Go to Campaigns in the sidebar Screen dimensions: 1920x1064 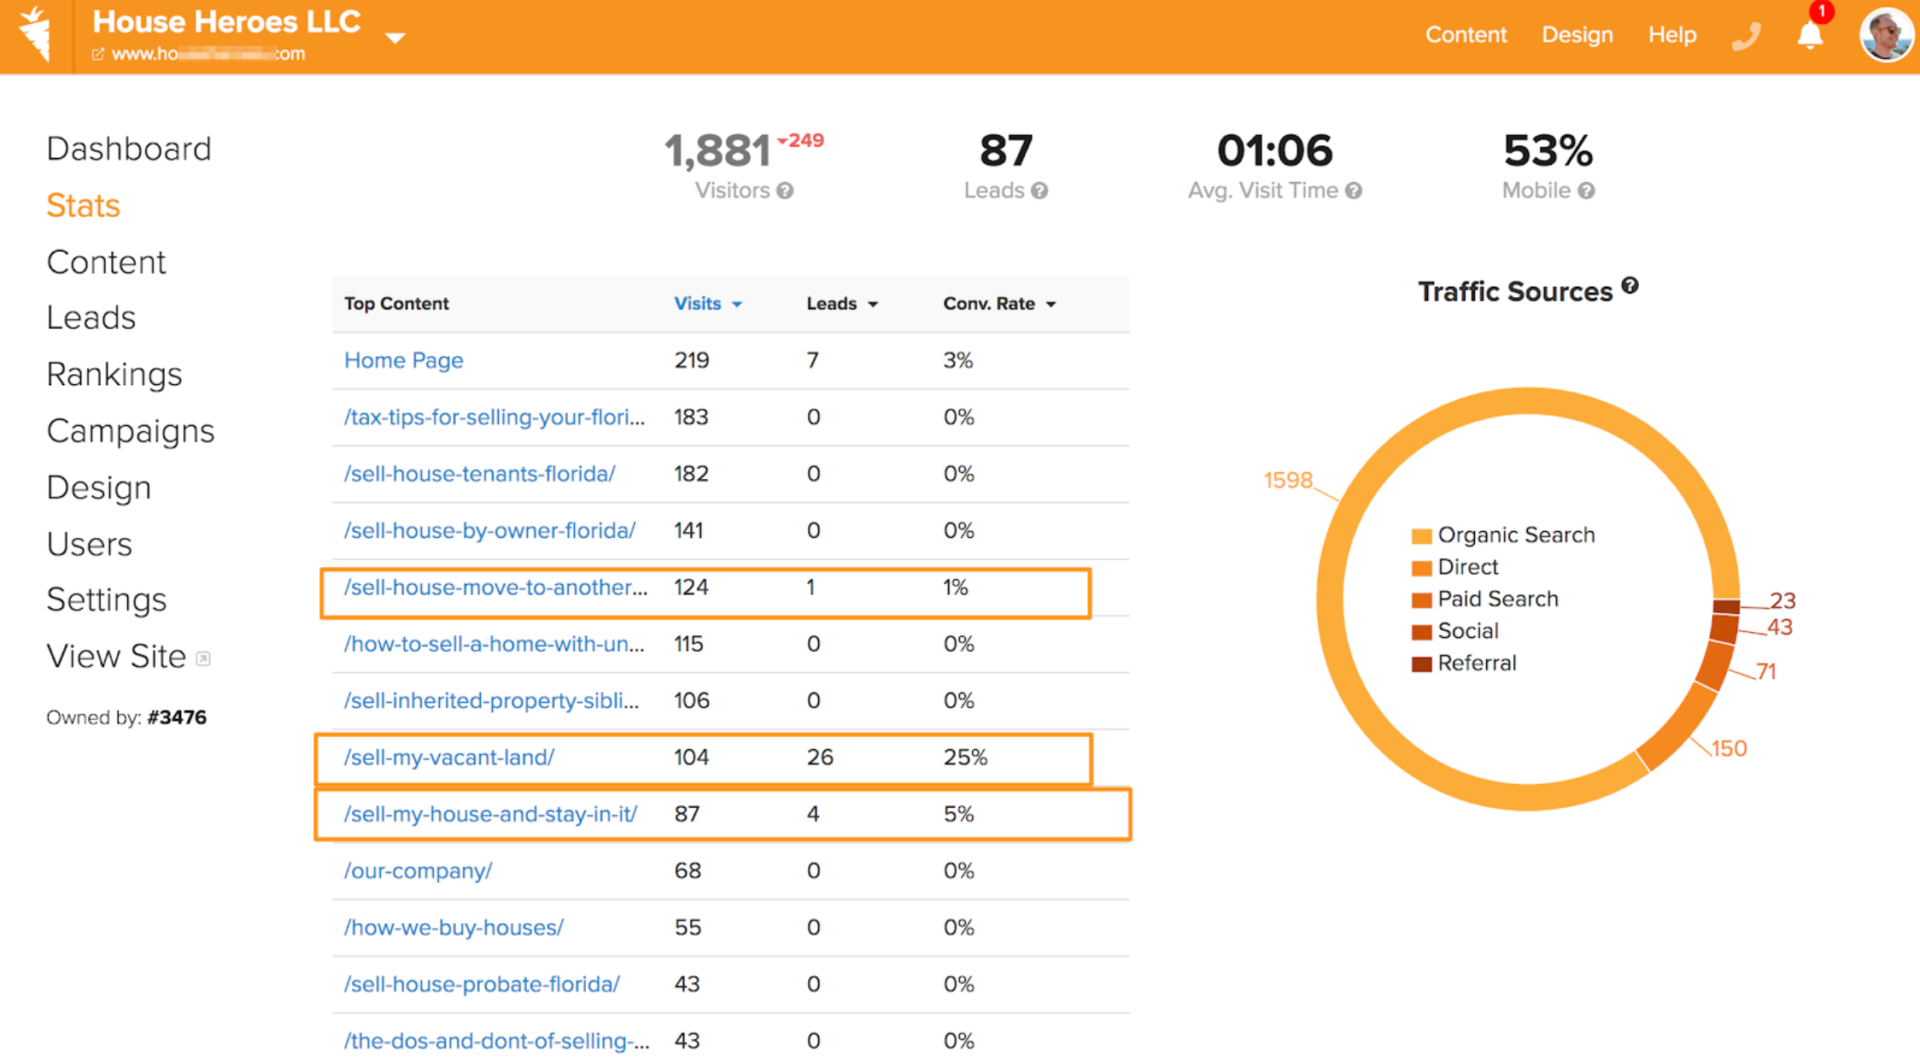130,431
